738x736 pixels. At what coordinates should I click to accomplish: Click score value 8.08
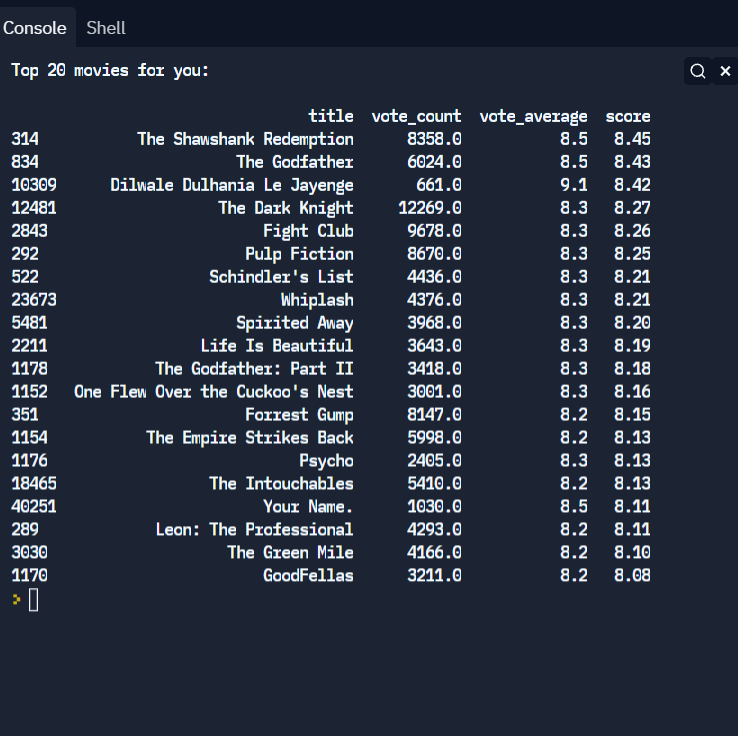[632, 576]
